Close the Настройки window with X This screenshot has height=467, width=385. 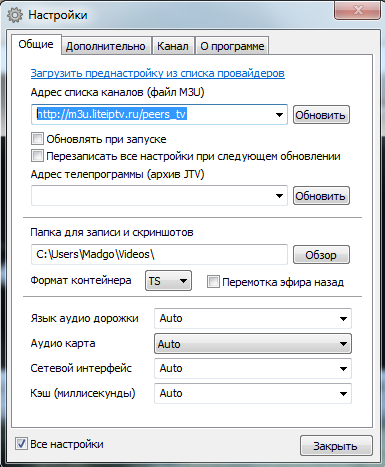coord(357,10)
